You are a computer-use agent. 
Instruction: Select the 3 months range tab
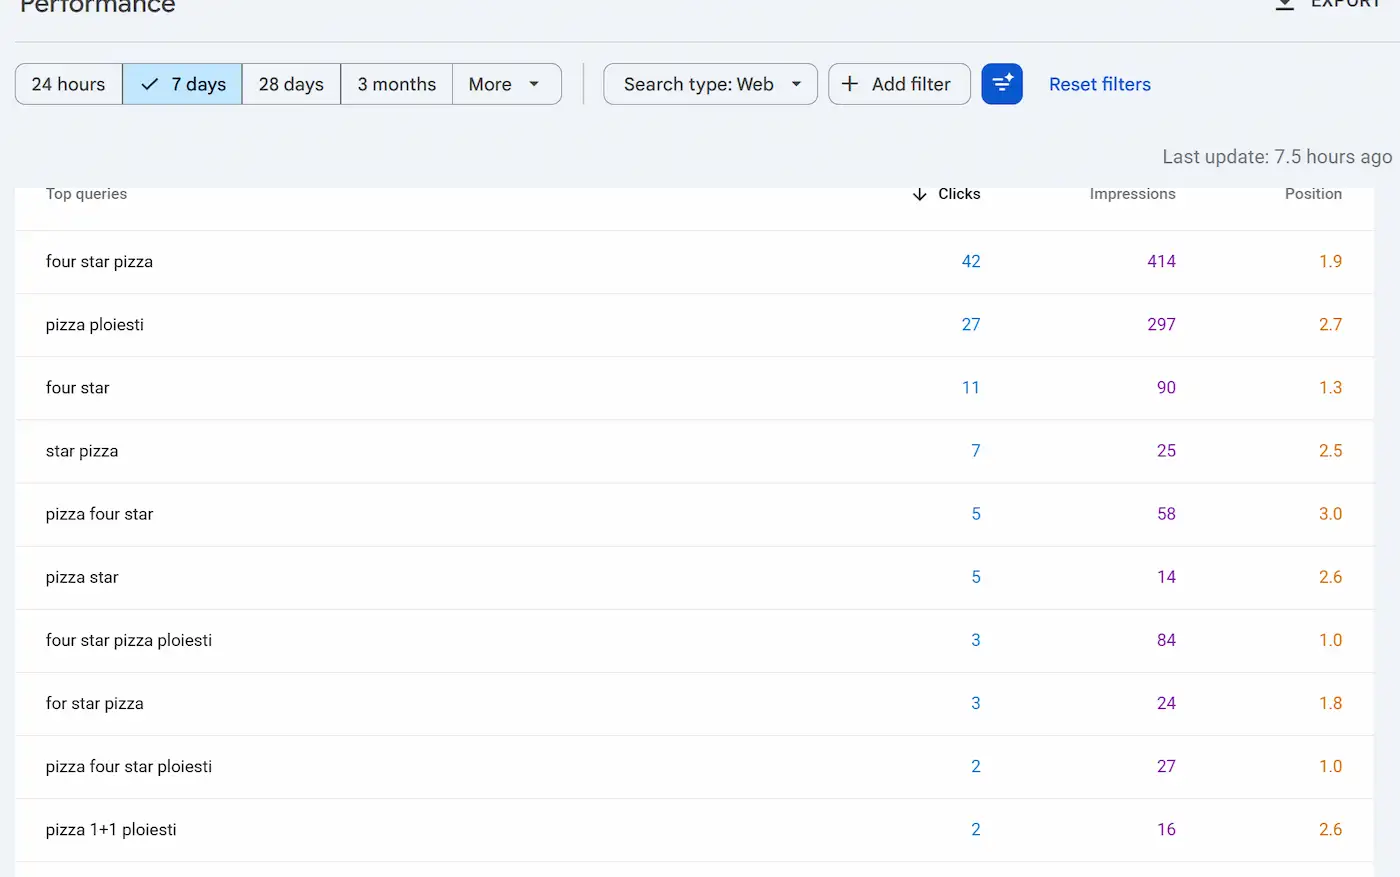[x=397, y=84]
